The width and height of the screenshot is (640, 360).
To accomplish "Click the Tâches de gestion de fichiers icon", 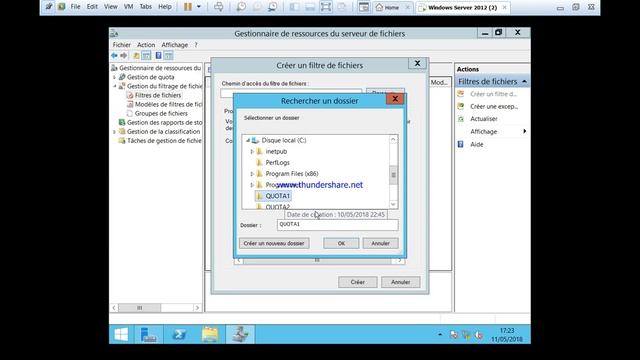I will point(122,140).
